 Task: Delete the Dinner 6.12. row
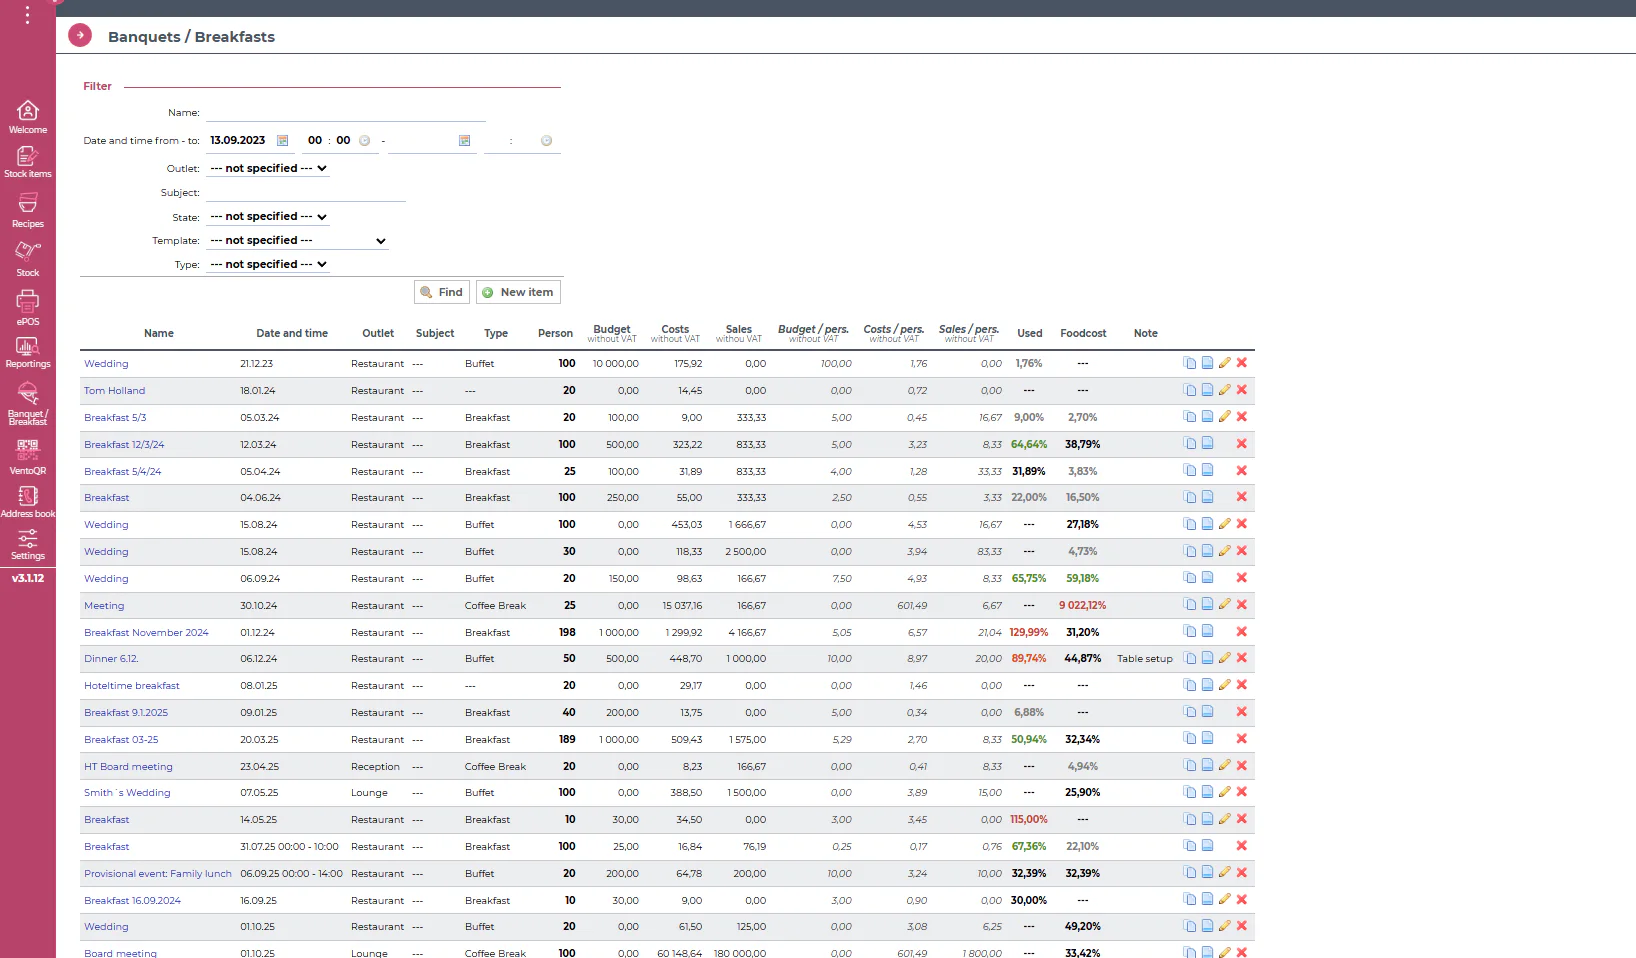[1242, 658]
